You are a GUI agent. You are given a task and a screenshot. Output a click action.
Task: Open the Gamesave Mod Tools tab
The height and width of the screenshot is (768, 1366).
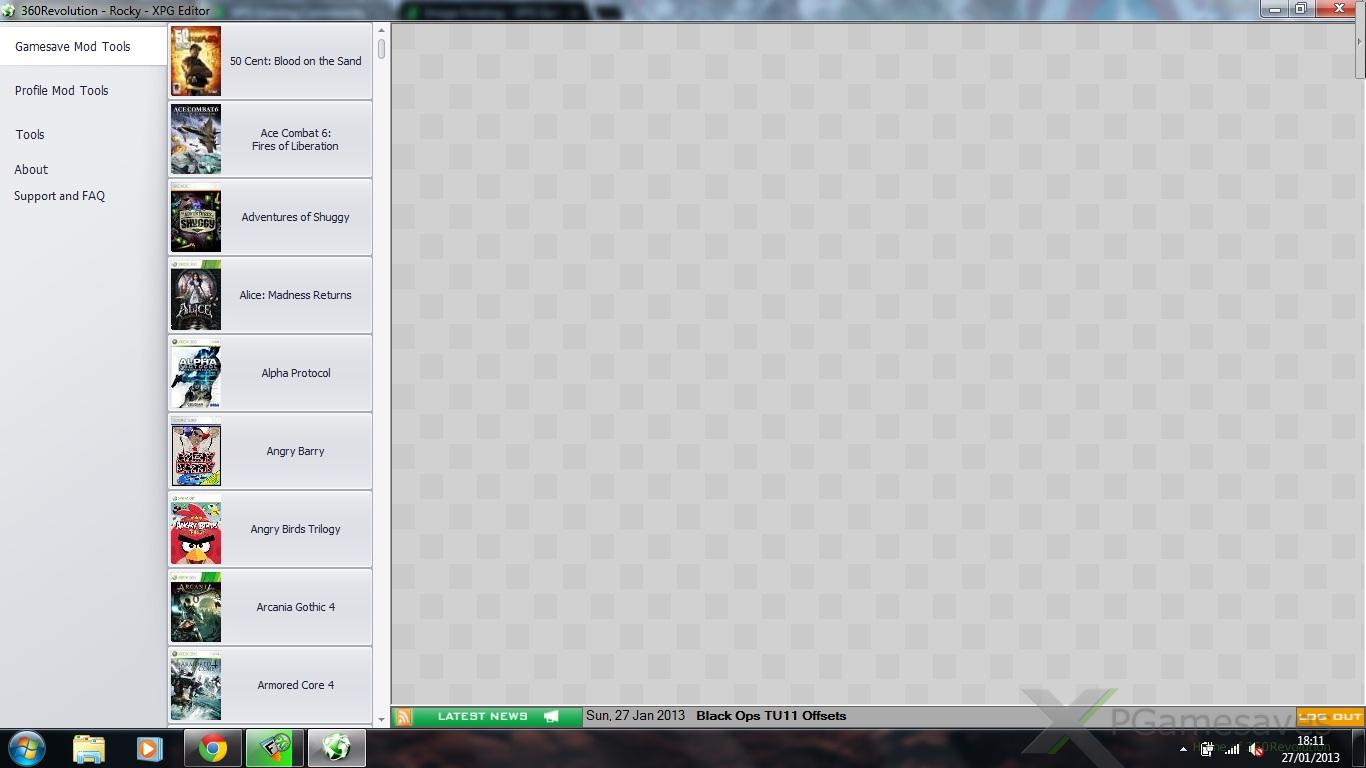73,47
